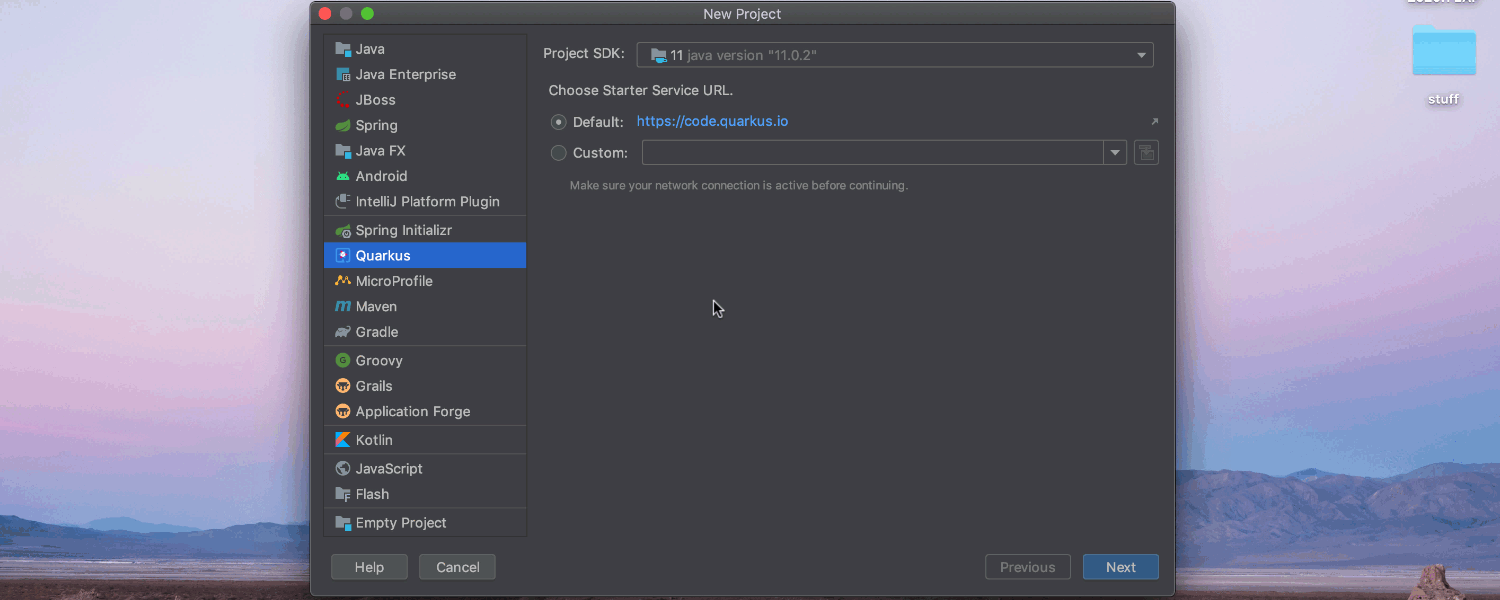This screenshot has width=1500, height=600.
Task: Click the external link arrow icon
Action: (x=1154, y=122)
